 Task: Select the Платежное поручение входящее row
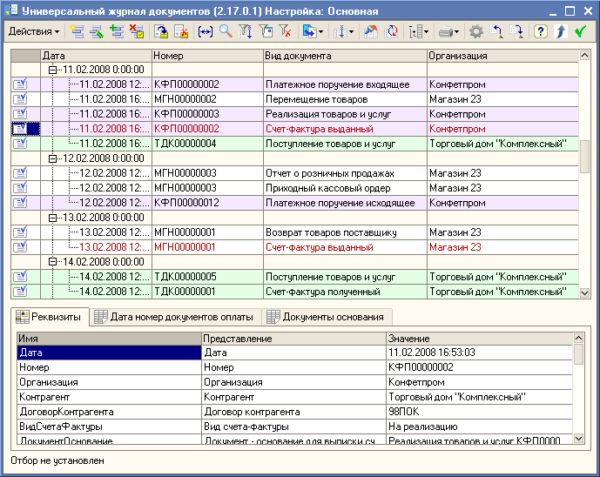pyautogui.click(x=295, y=84)
